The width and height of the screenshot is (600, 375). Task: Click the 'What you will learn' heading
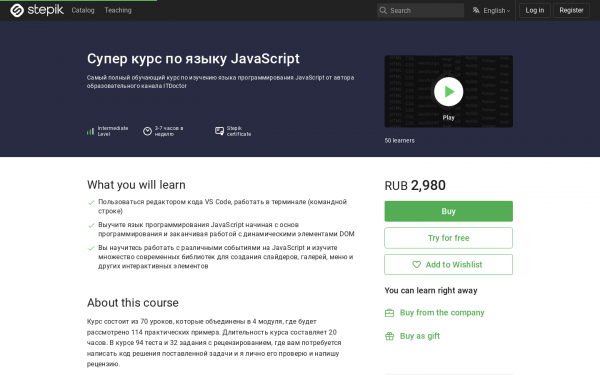[136, 185]
